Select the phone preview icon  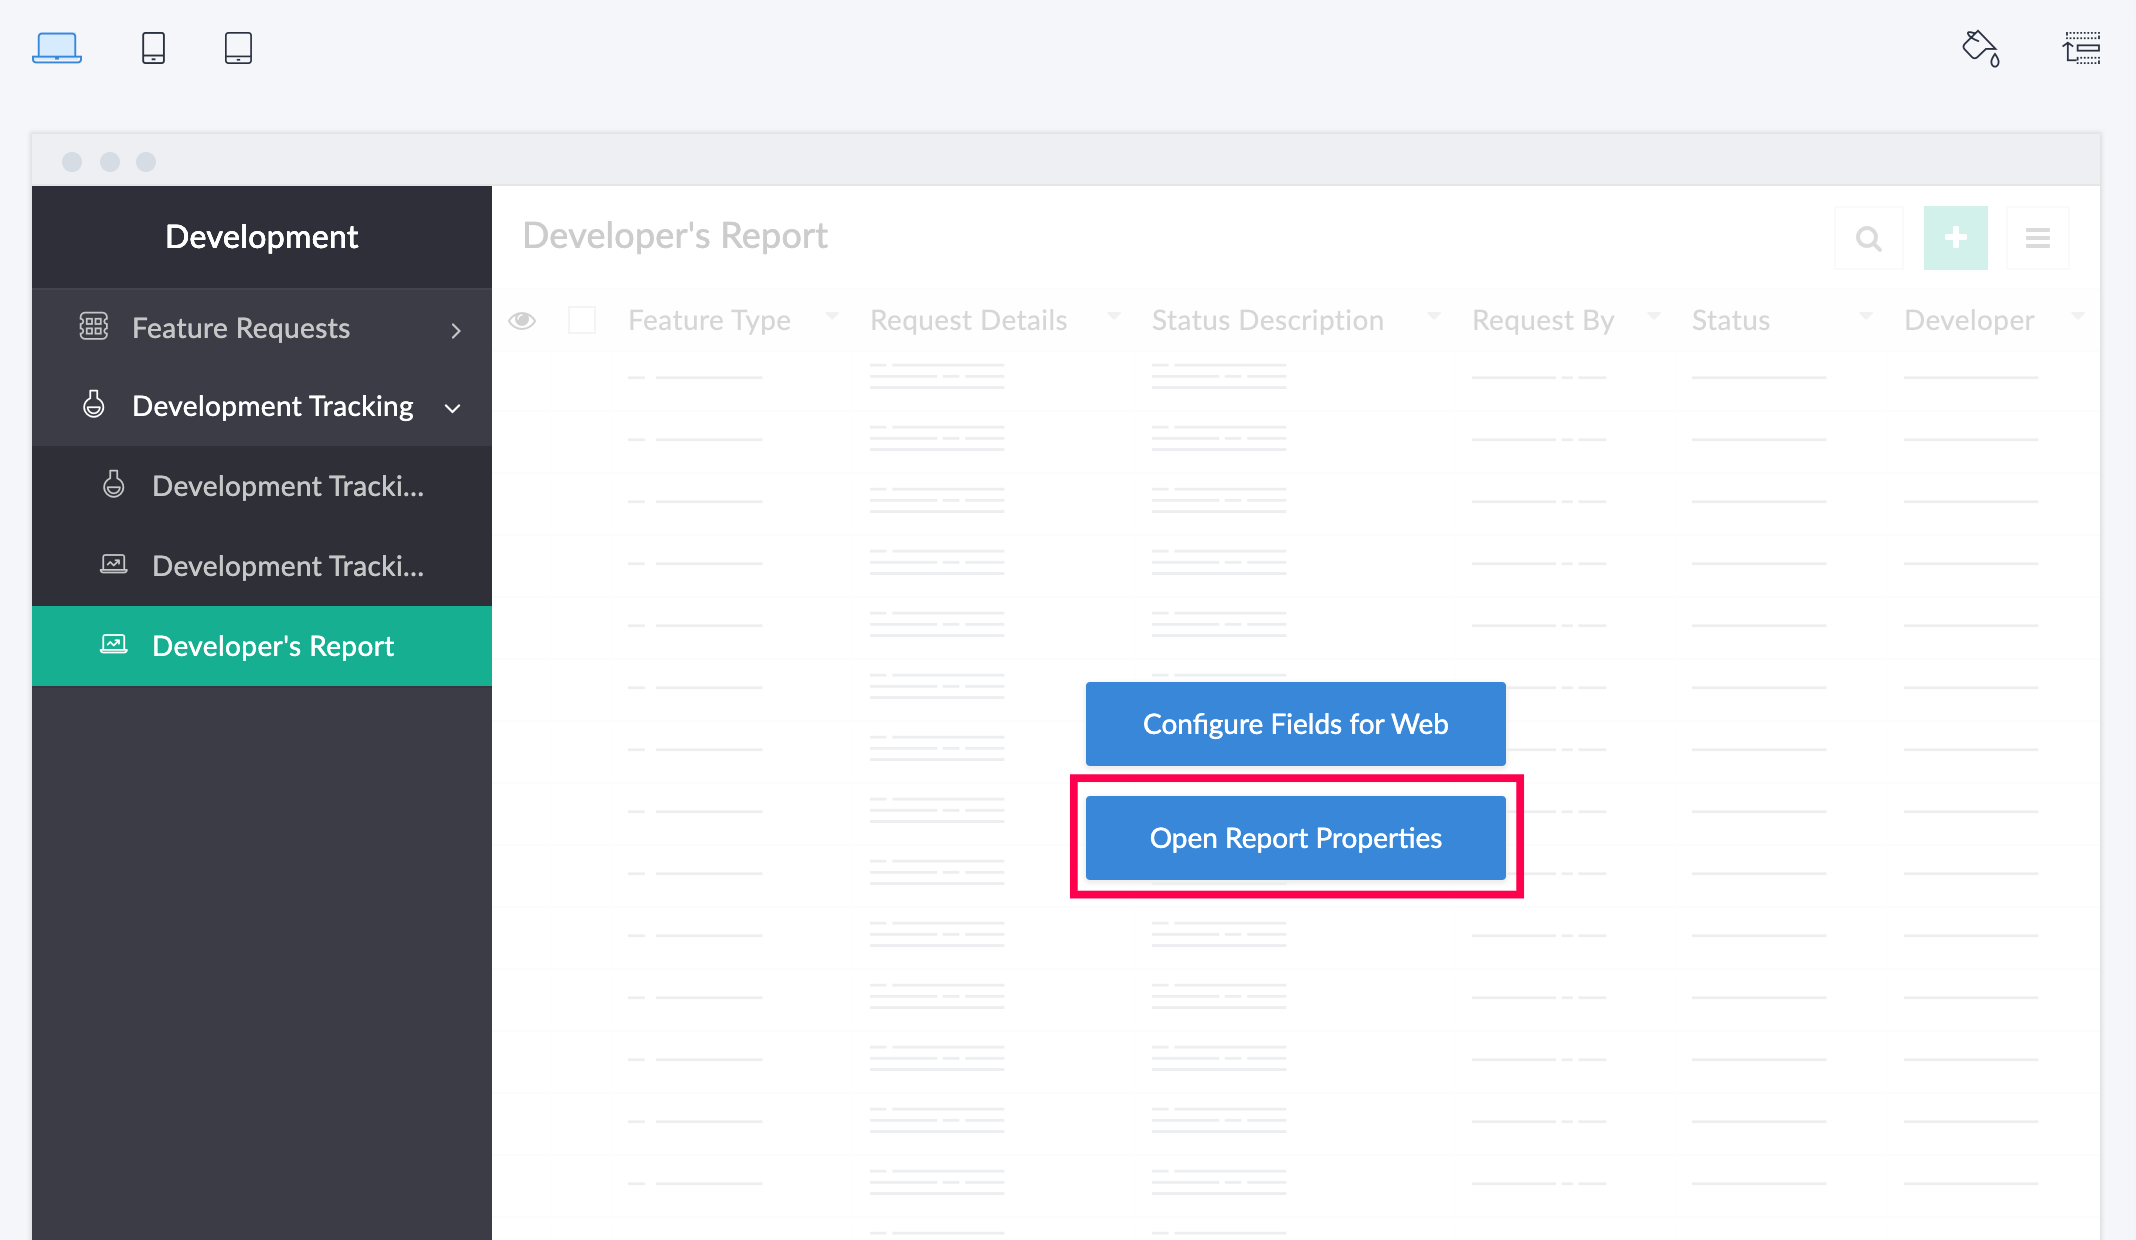(153, 47)
